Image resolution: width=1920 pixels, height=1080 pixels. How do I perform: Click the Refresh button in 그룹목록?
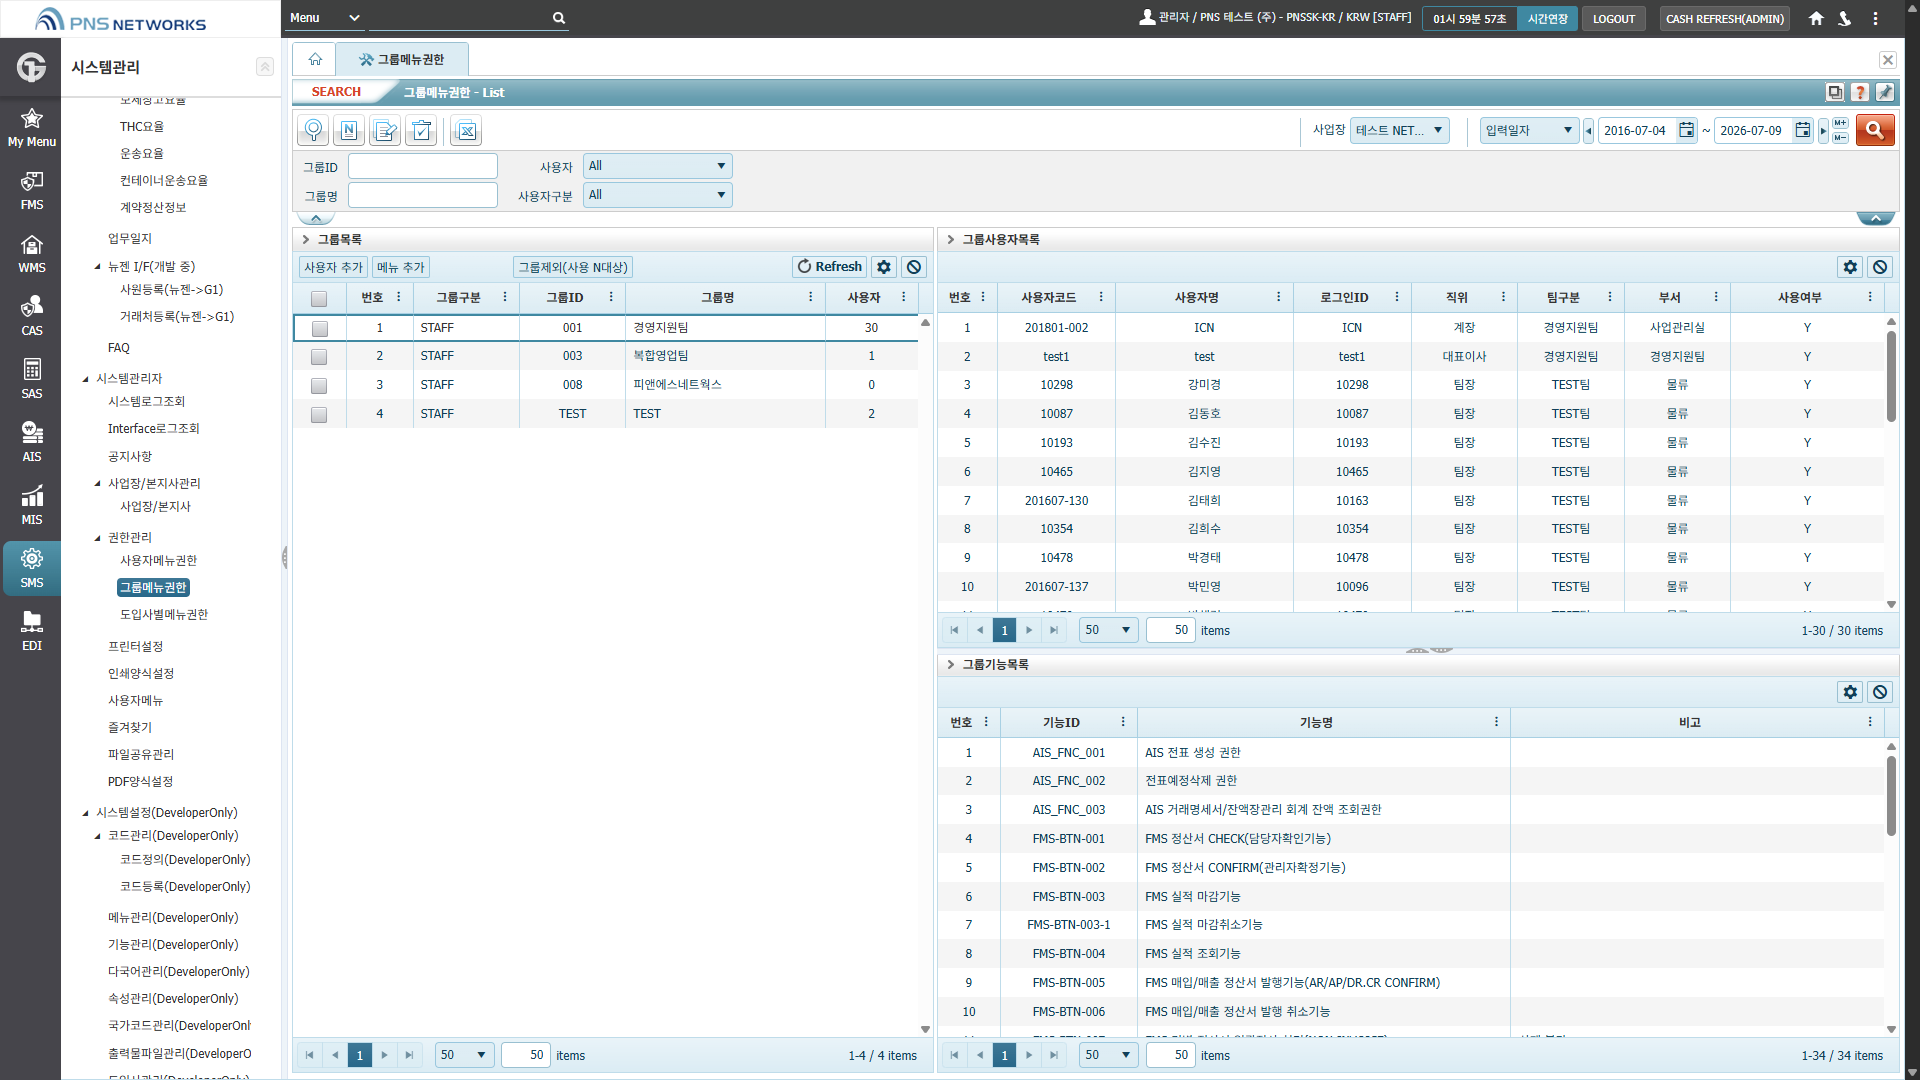pyautogui.click(x=829, y=267)
